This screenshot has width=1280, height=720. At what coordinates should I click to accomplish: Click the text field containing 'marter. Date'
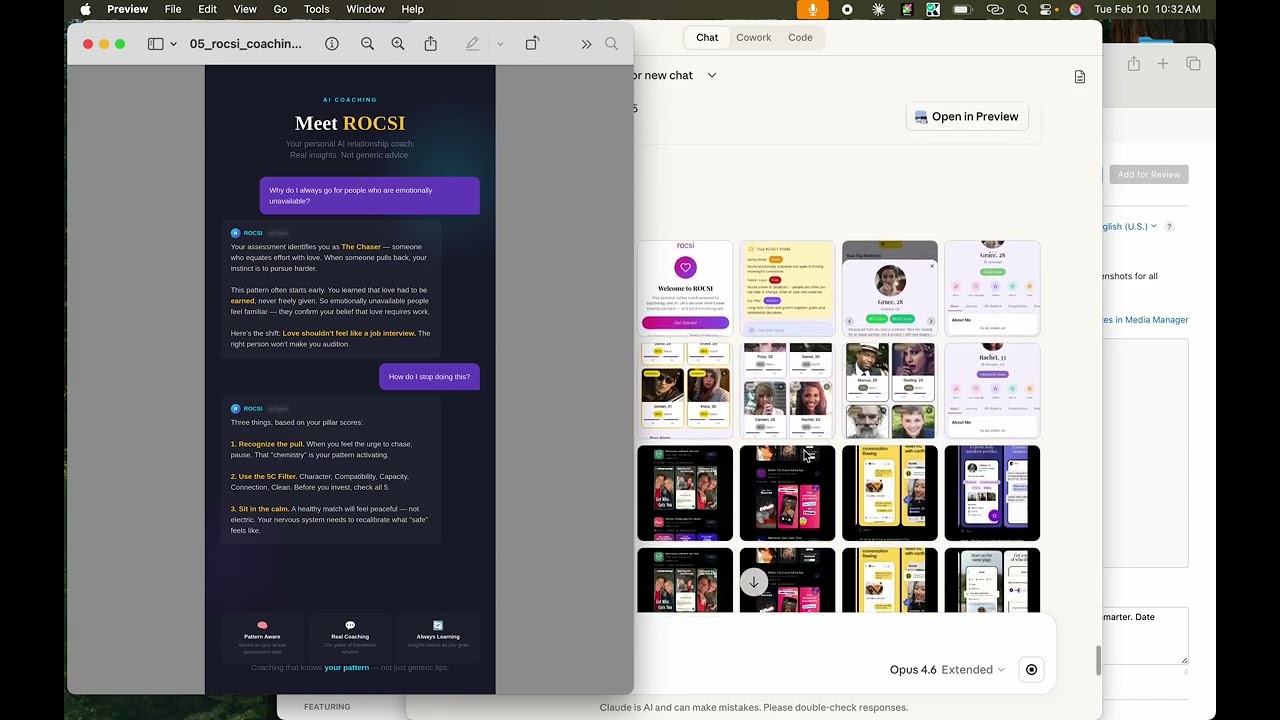1145,635
